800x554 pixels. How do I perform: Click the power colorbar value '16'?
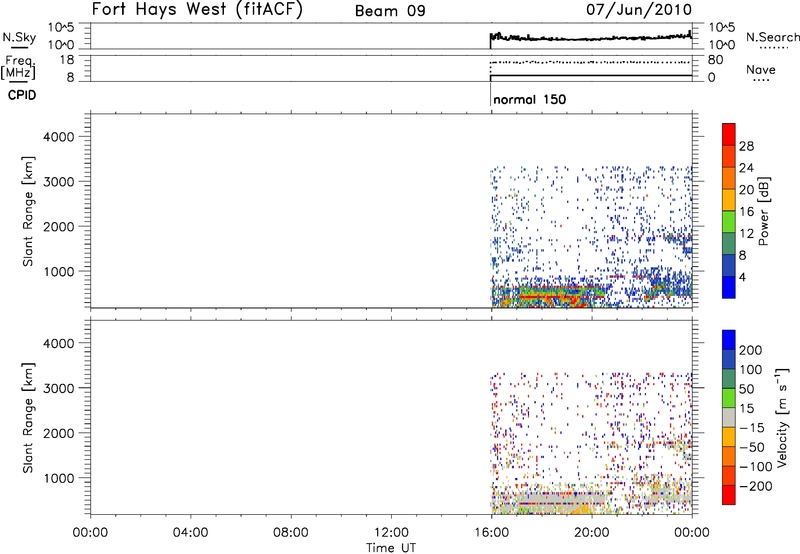tap(746, 212)
